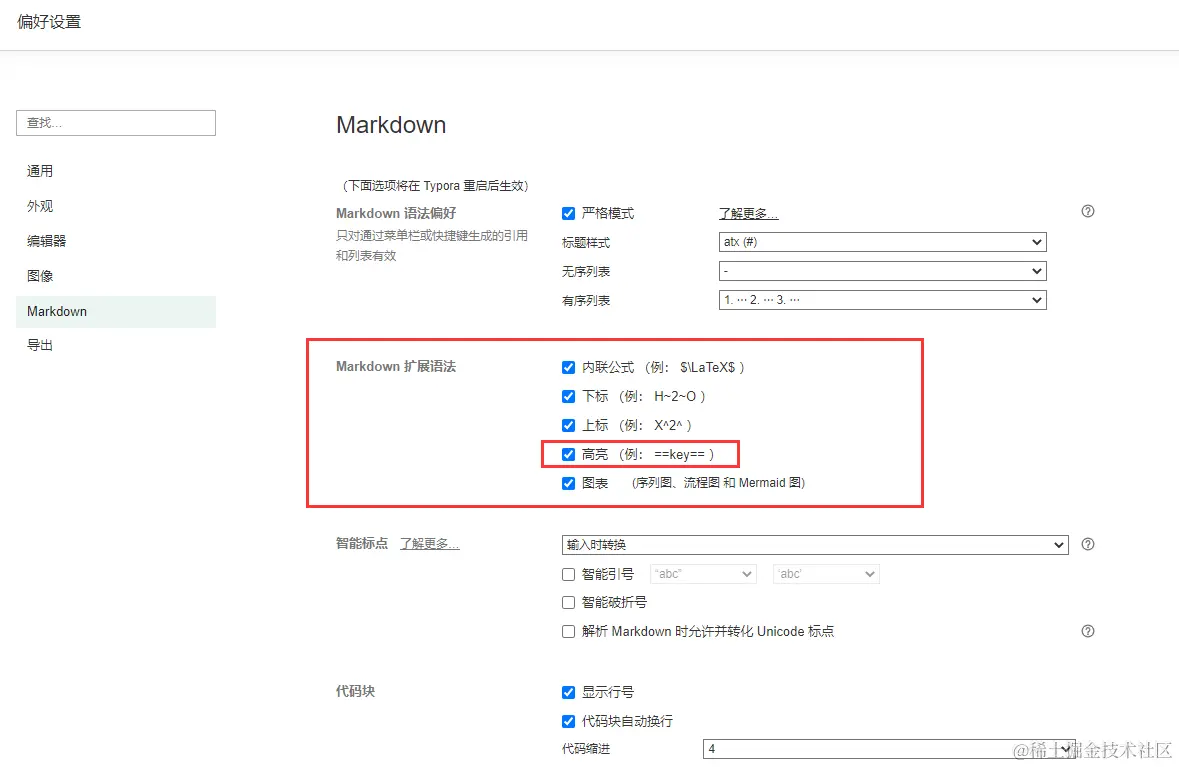1179x767 pixels.
Task: Uncheck 显示行号 in 代码块 section
Action: tap(568, 693)
